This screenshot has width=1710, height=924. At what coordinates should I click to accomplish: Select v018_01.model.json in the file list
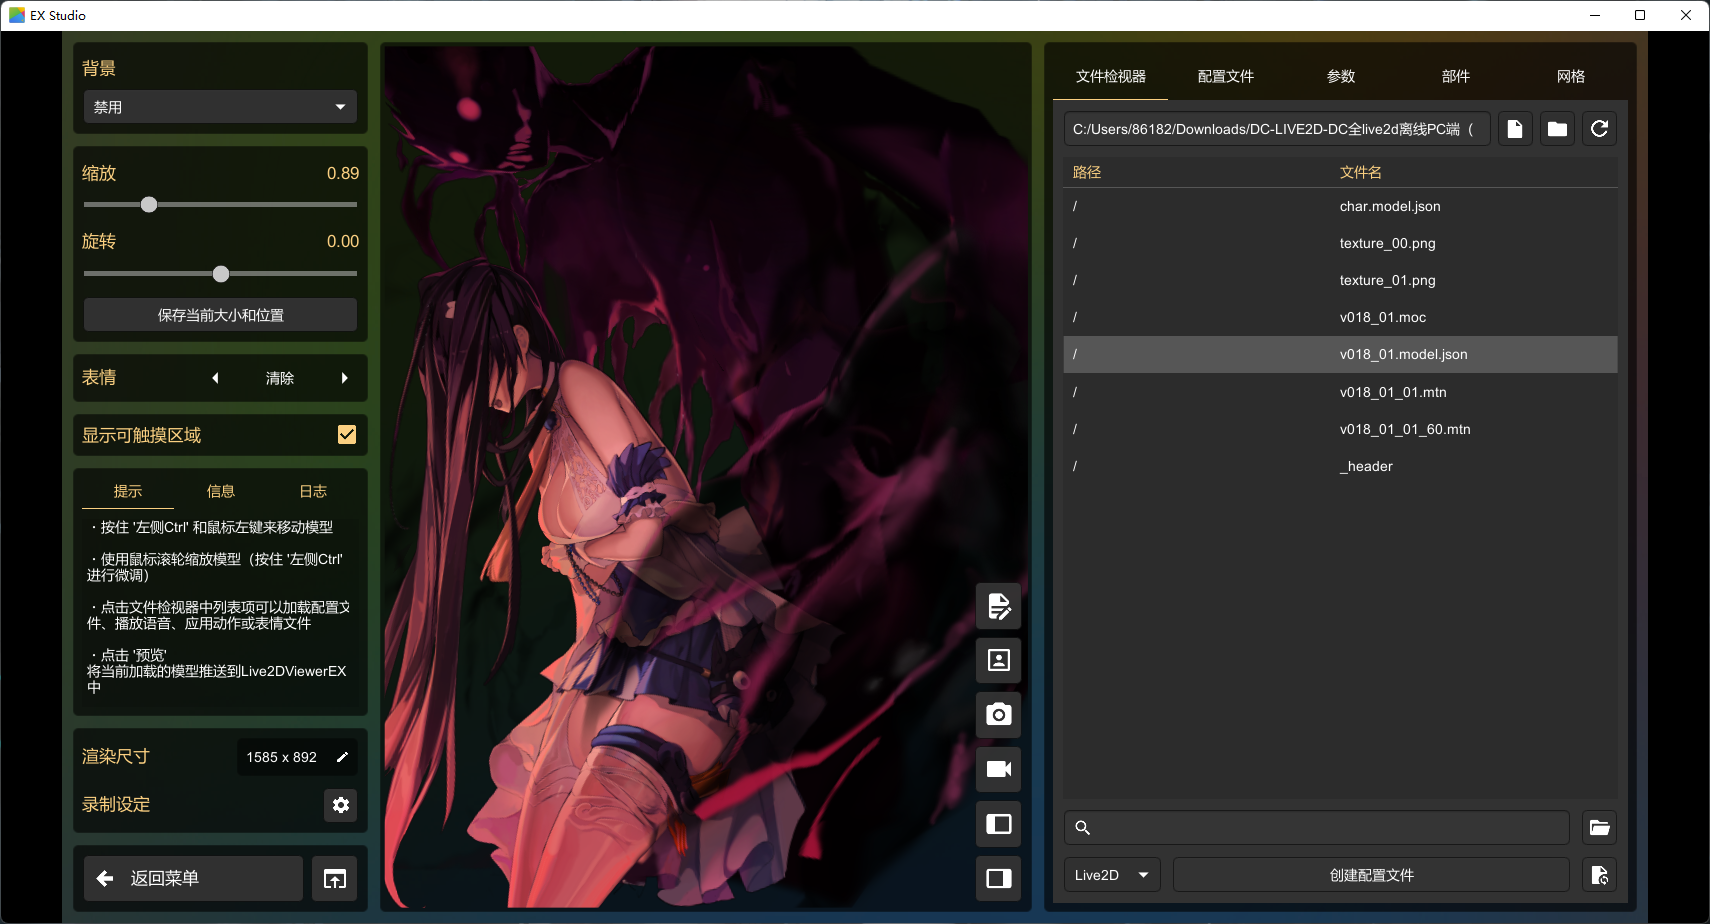[1340, 354]
